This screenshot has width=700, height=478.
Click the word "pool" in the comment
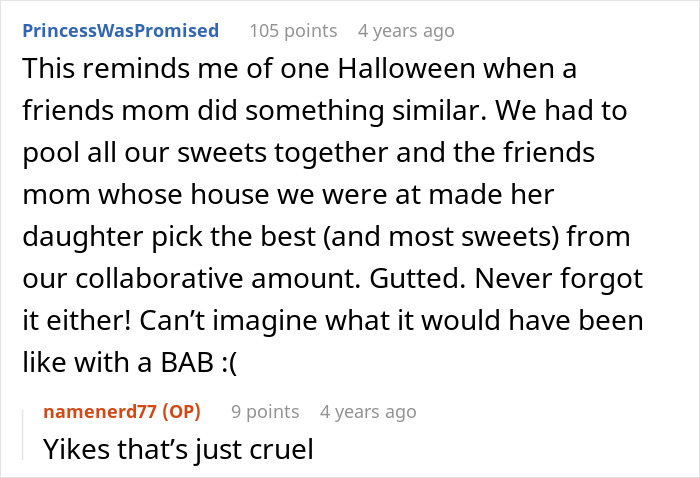click(x=47, y=155)
